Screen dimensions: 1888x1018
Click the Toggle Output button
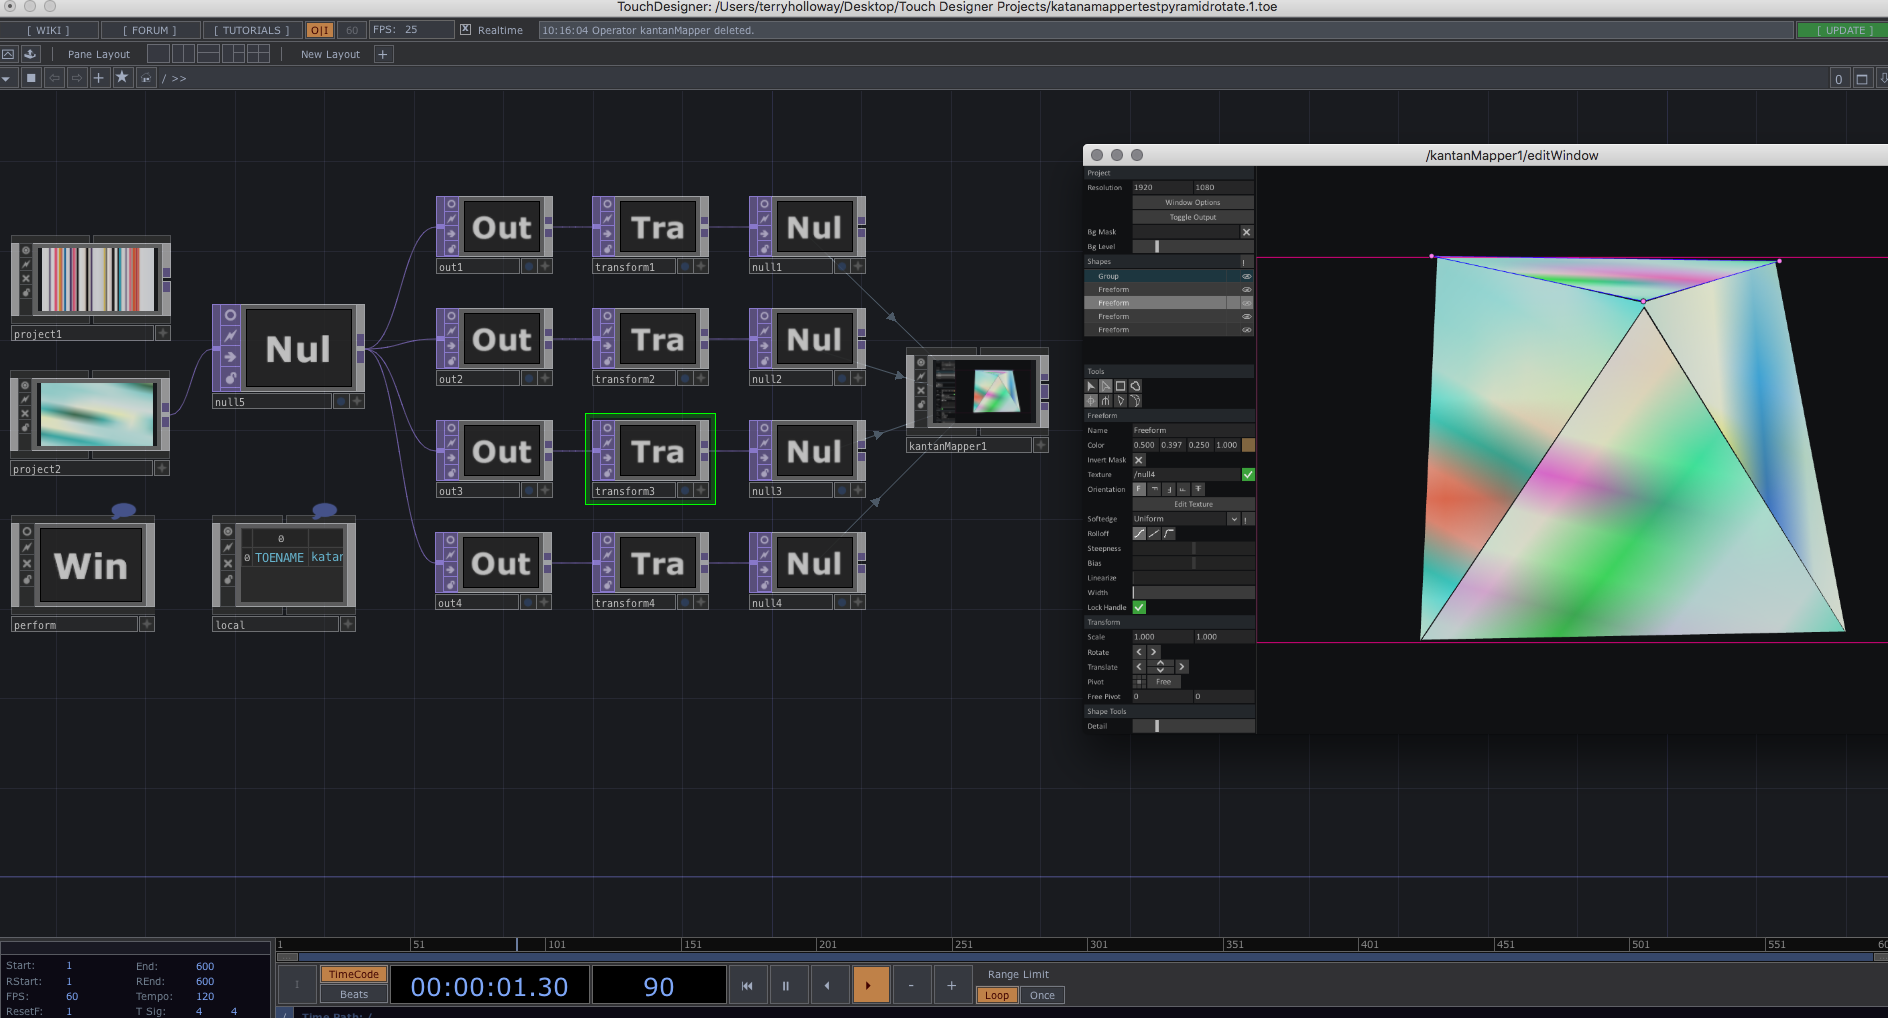(1192, 217)
